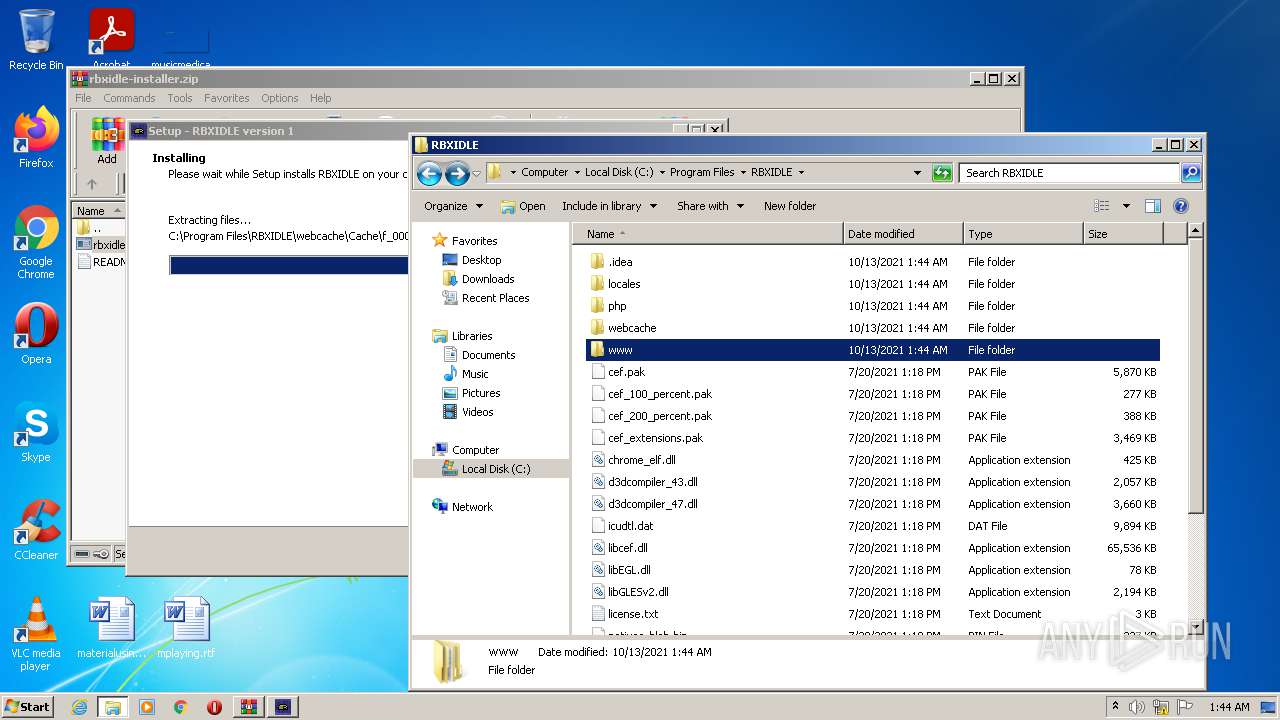Screen dimensions: 1280x720
Task: Click the Search RBXIDLE input field
Action: click(1068, 173)
